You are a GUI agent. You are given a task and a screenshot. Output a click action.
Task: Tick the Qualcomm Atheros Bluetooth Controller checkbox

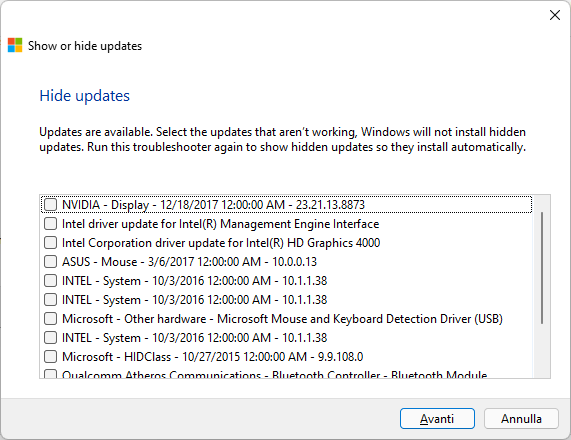tap(51, 374)
